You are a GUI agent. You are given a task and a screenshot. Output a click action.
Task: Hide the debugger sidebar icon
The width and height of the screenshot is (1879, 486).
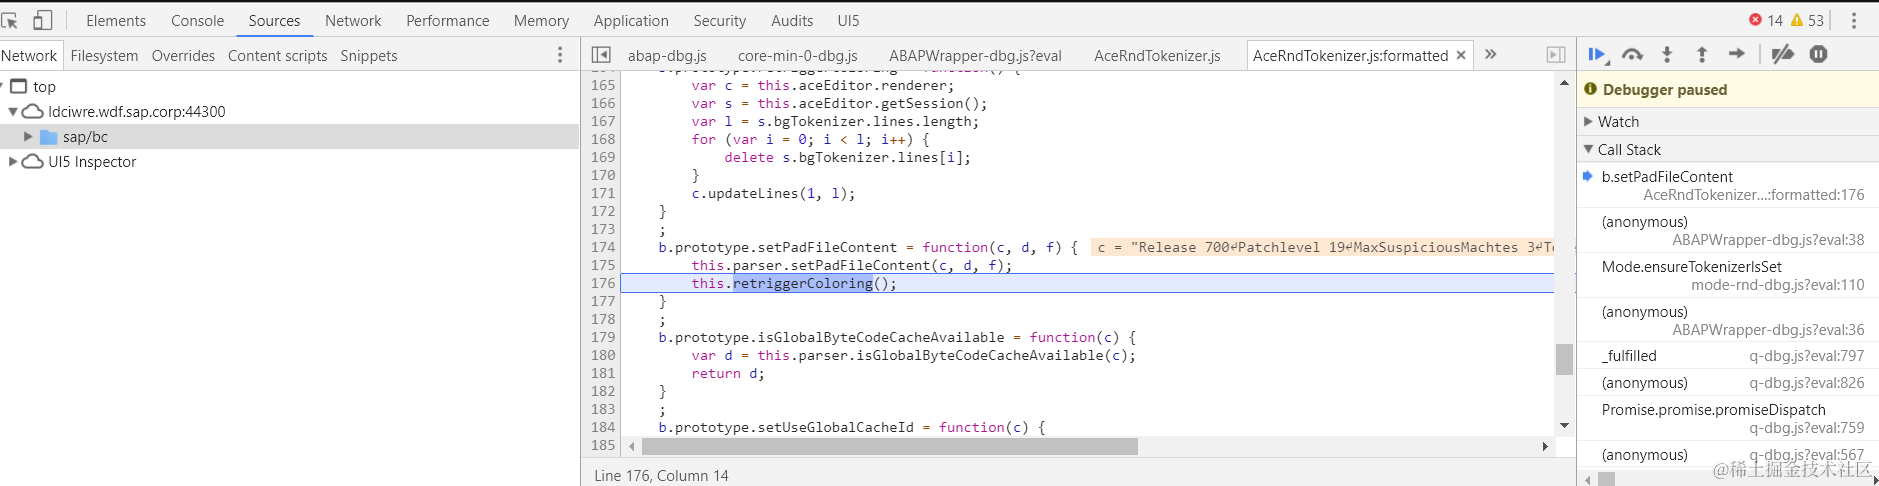tap(1556, 55)
